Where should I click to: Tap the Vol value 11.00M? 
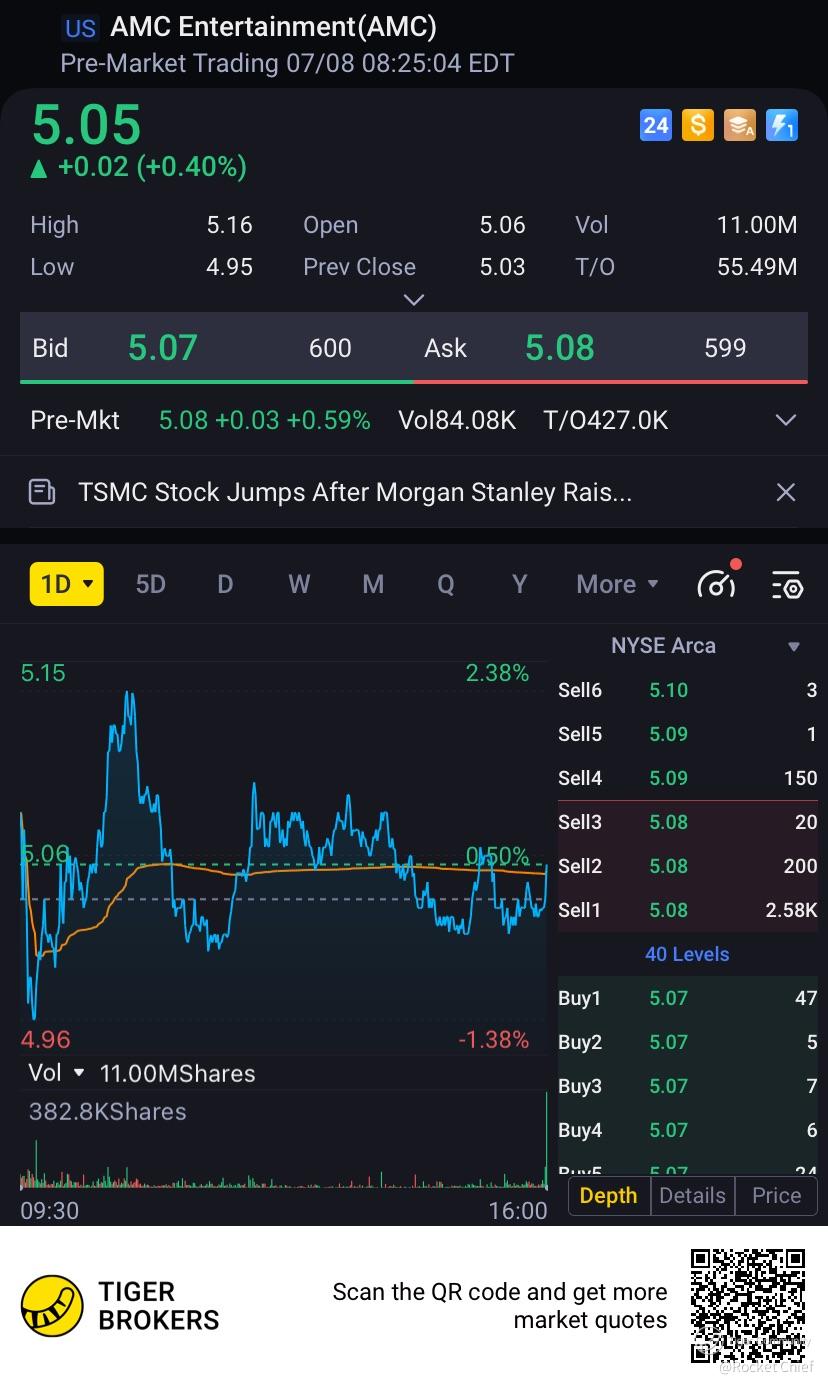757,225
